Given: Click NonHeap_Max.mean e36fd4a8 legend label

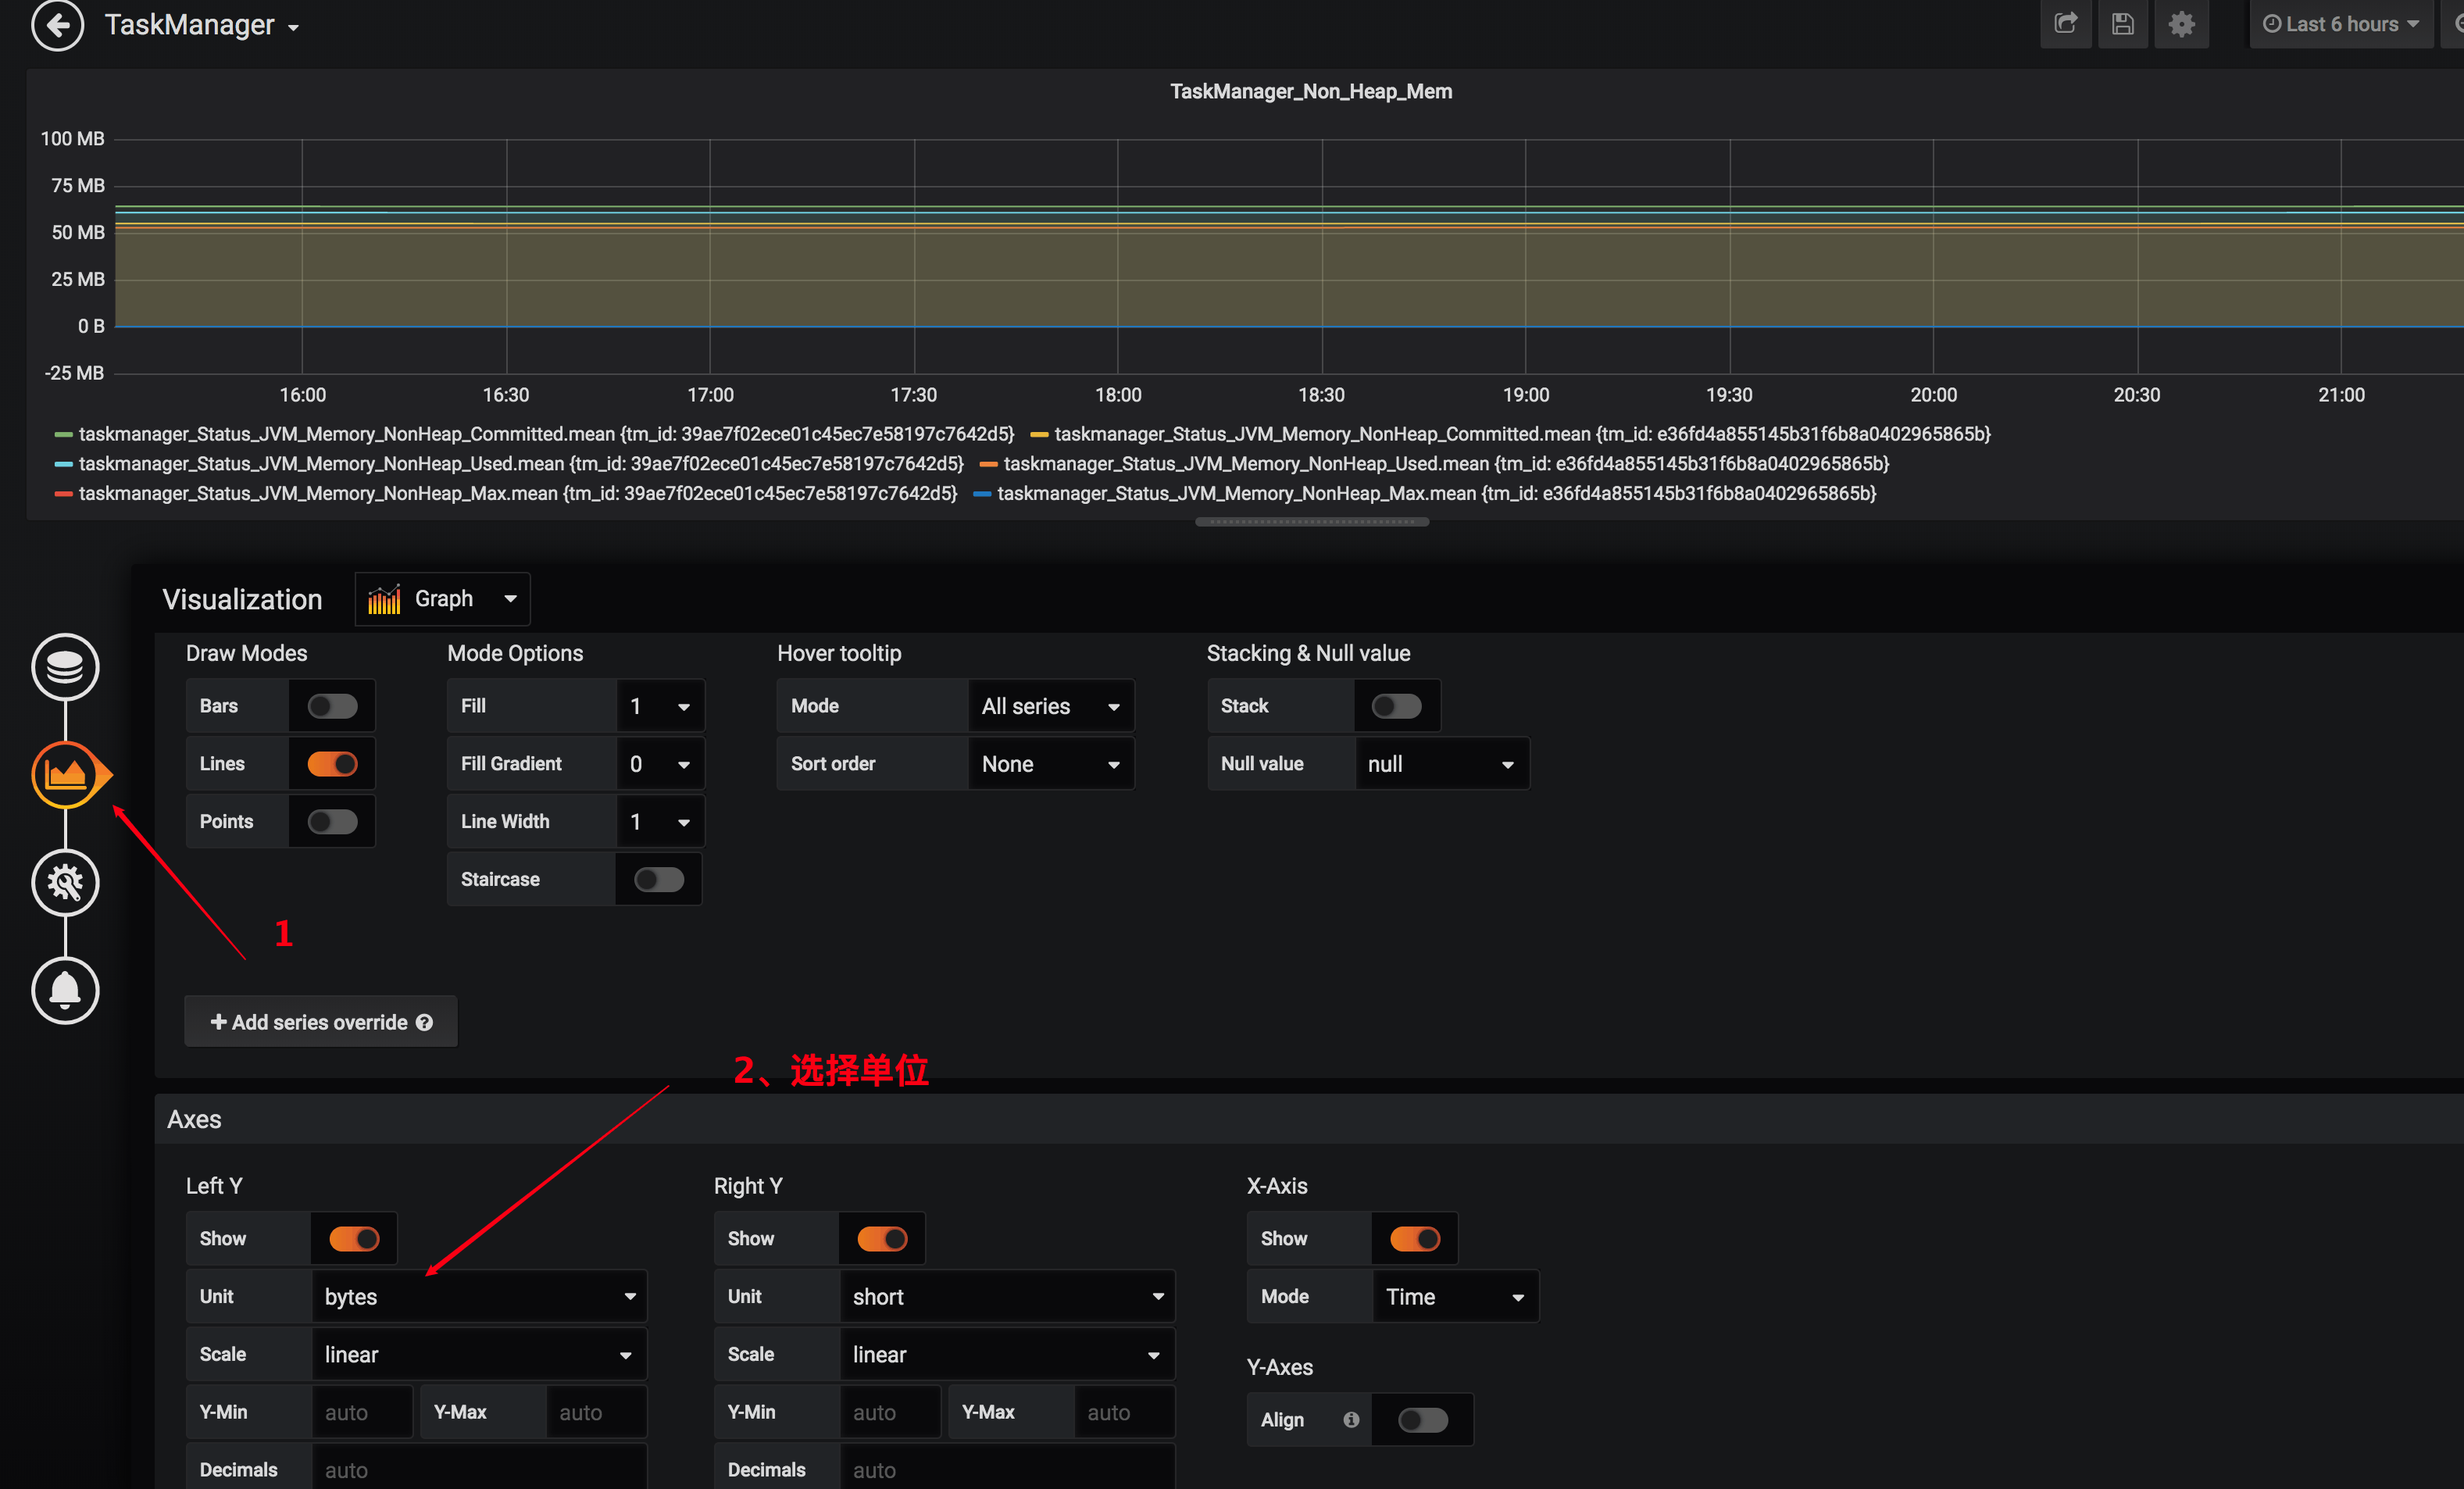Looking at the screenshot, I should pyautogui.click(x=1437, y=494).
